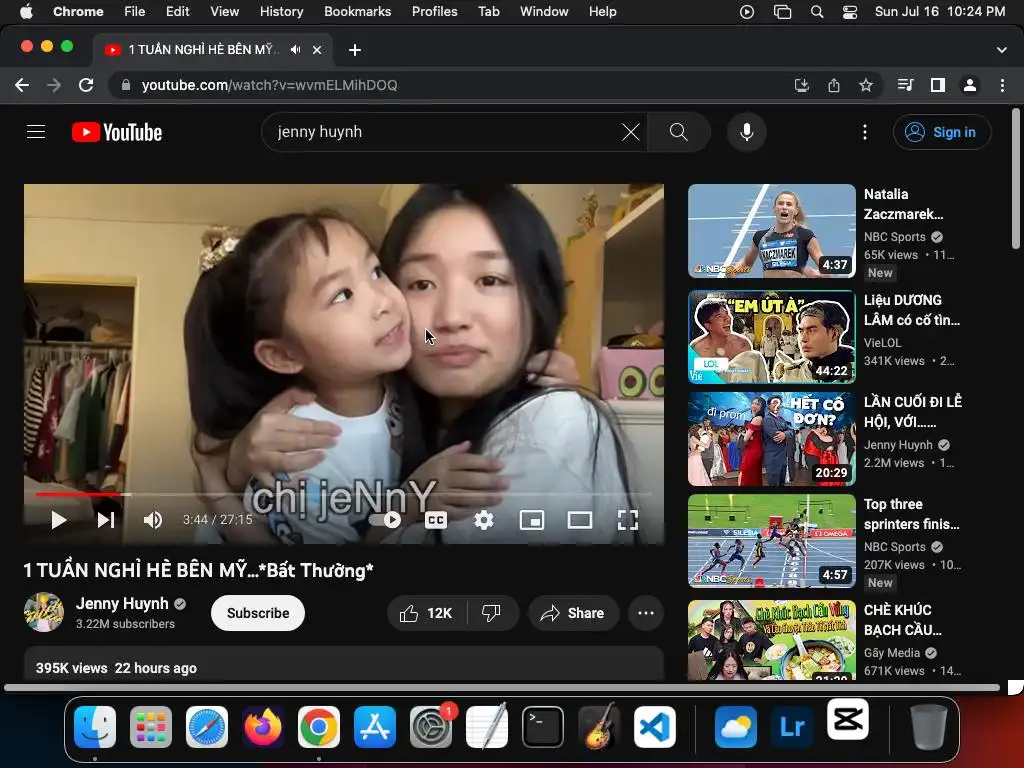Open the Jenny Huynh channel name link
The height and width of the screenshot is (768, 1024).
click(x=122, y=603)
